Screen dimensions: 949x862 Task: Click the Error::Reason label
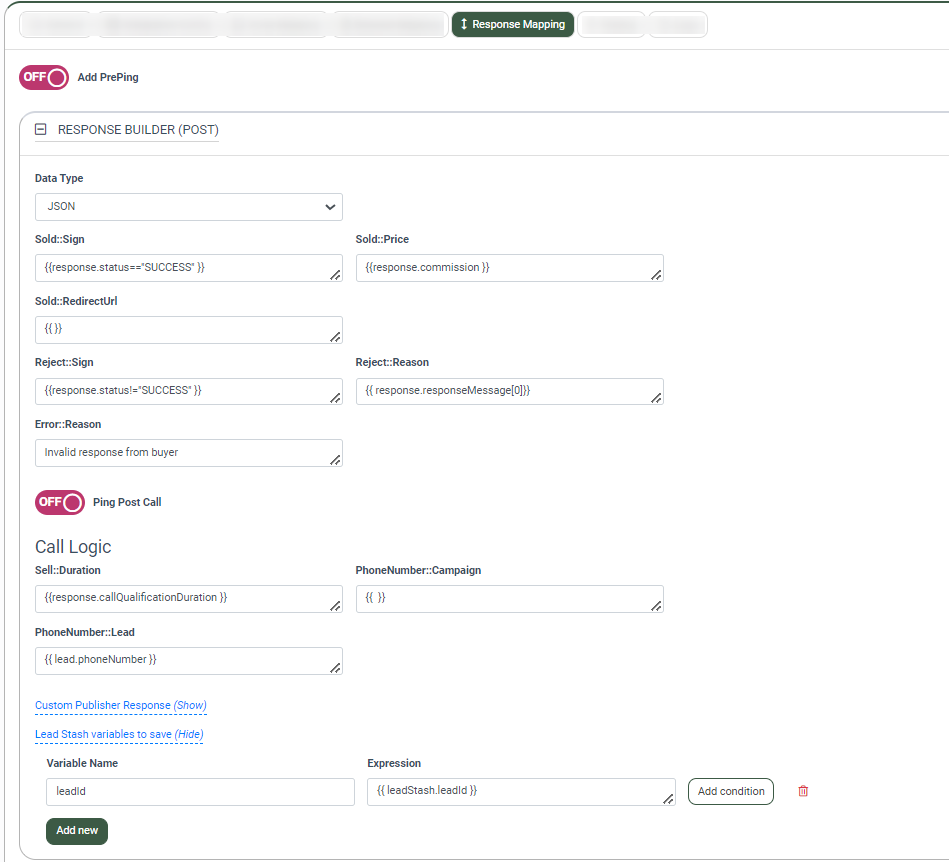coord(68,424)
